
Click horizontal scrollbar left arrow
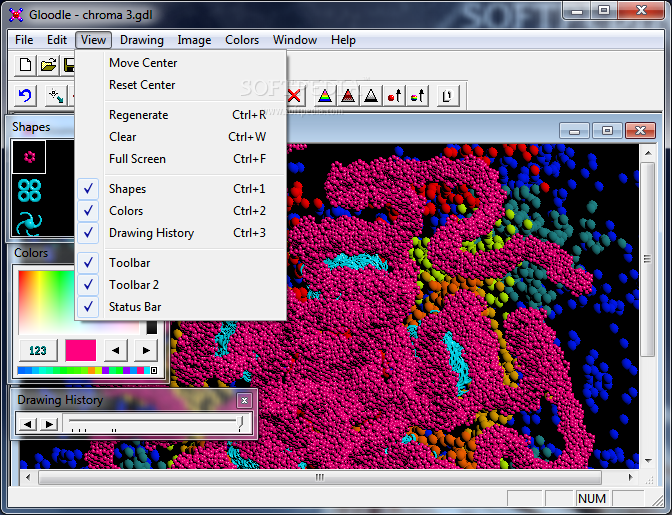28,477
